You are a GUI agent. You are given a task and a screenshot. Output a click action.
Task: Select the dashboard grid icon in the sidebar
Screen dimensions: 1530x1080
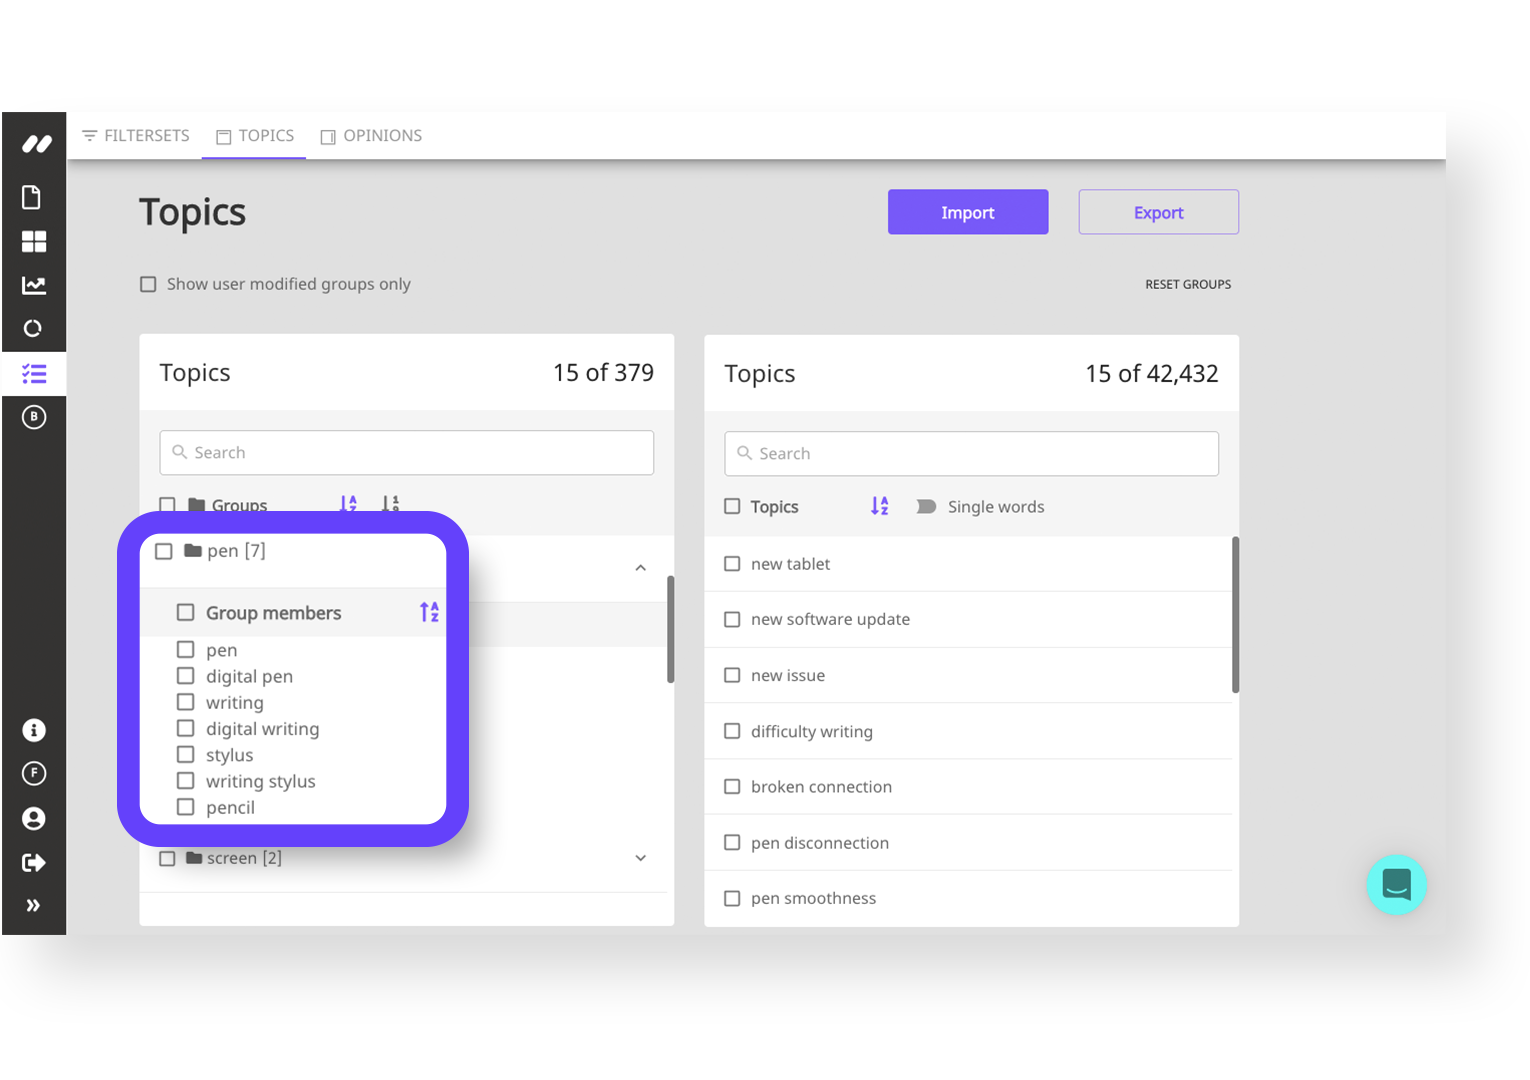[33, 241]
